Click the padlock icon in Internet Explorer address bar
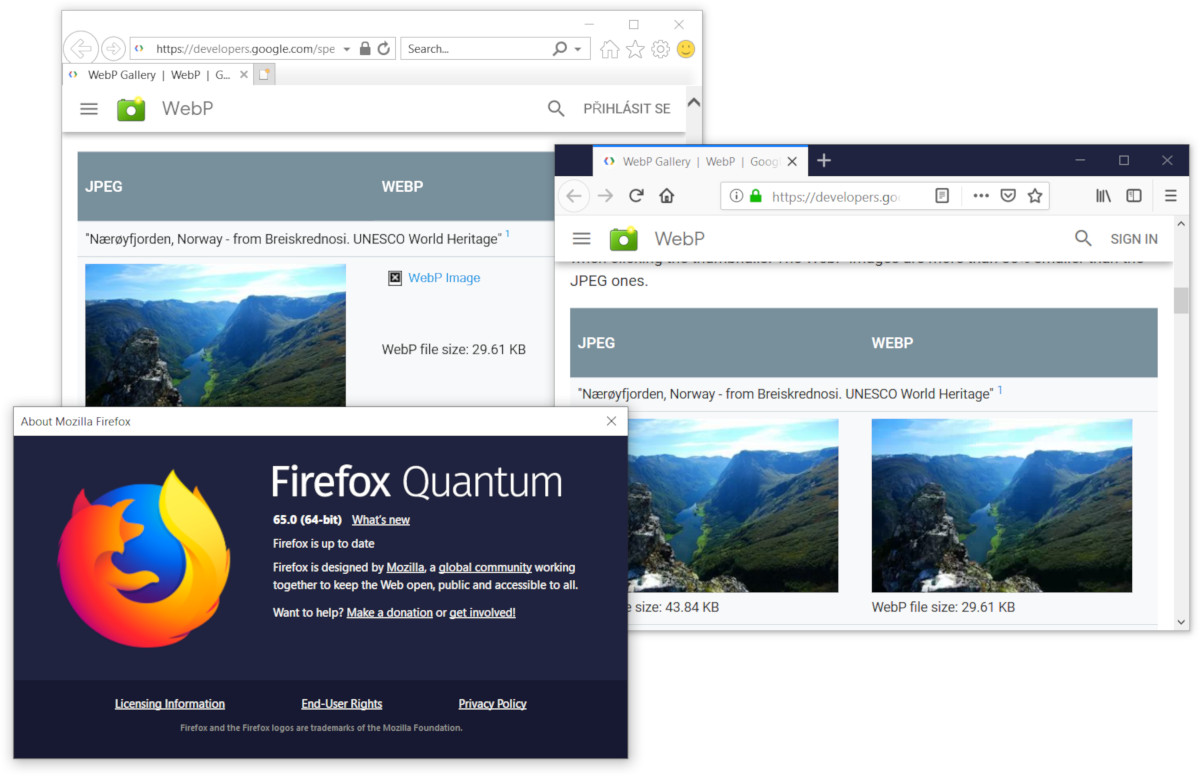 (365, 48)
